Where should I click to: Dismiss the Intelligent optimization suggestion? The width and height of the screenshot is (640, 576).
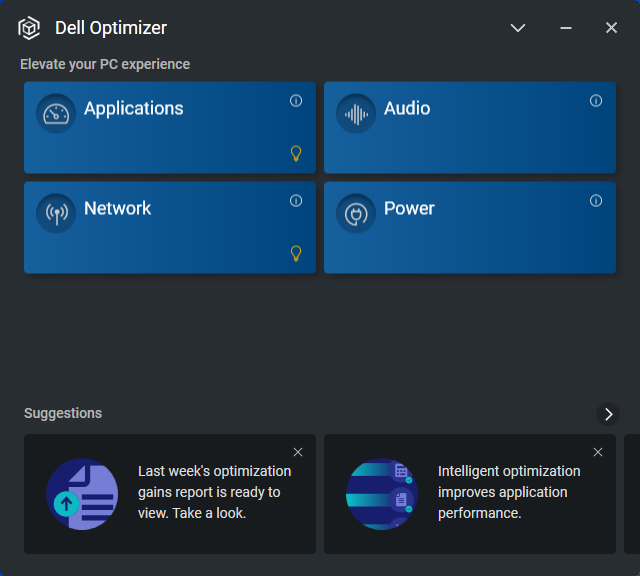coord(598,452)
